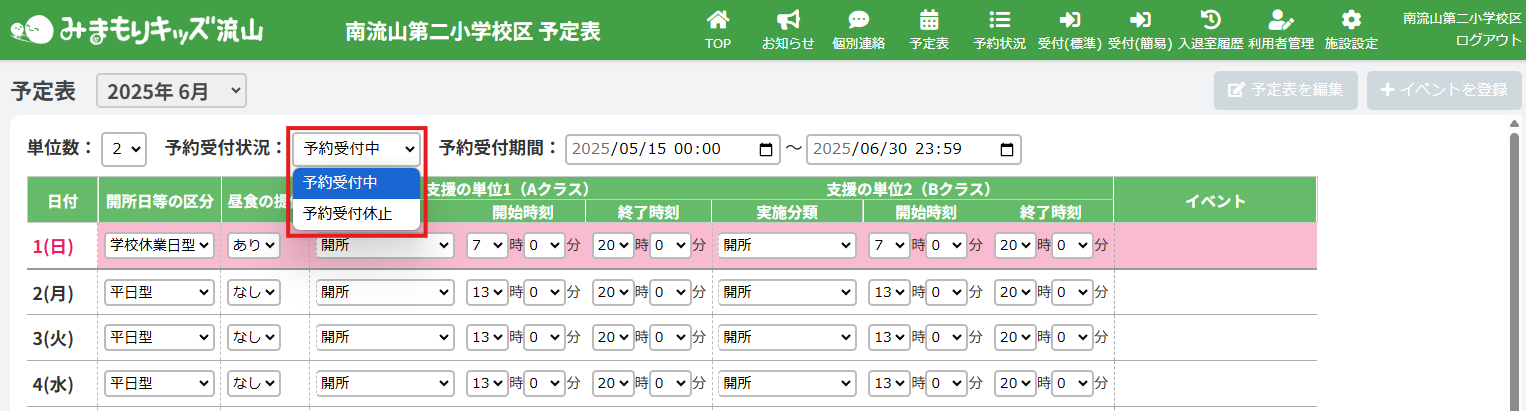Image resolution: width=1526 pixels, height=411 pixels.
Task: Open calendar picker for reservation start date
Action: coord(766,149)
